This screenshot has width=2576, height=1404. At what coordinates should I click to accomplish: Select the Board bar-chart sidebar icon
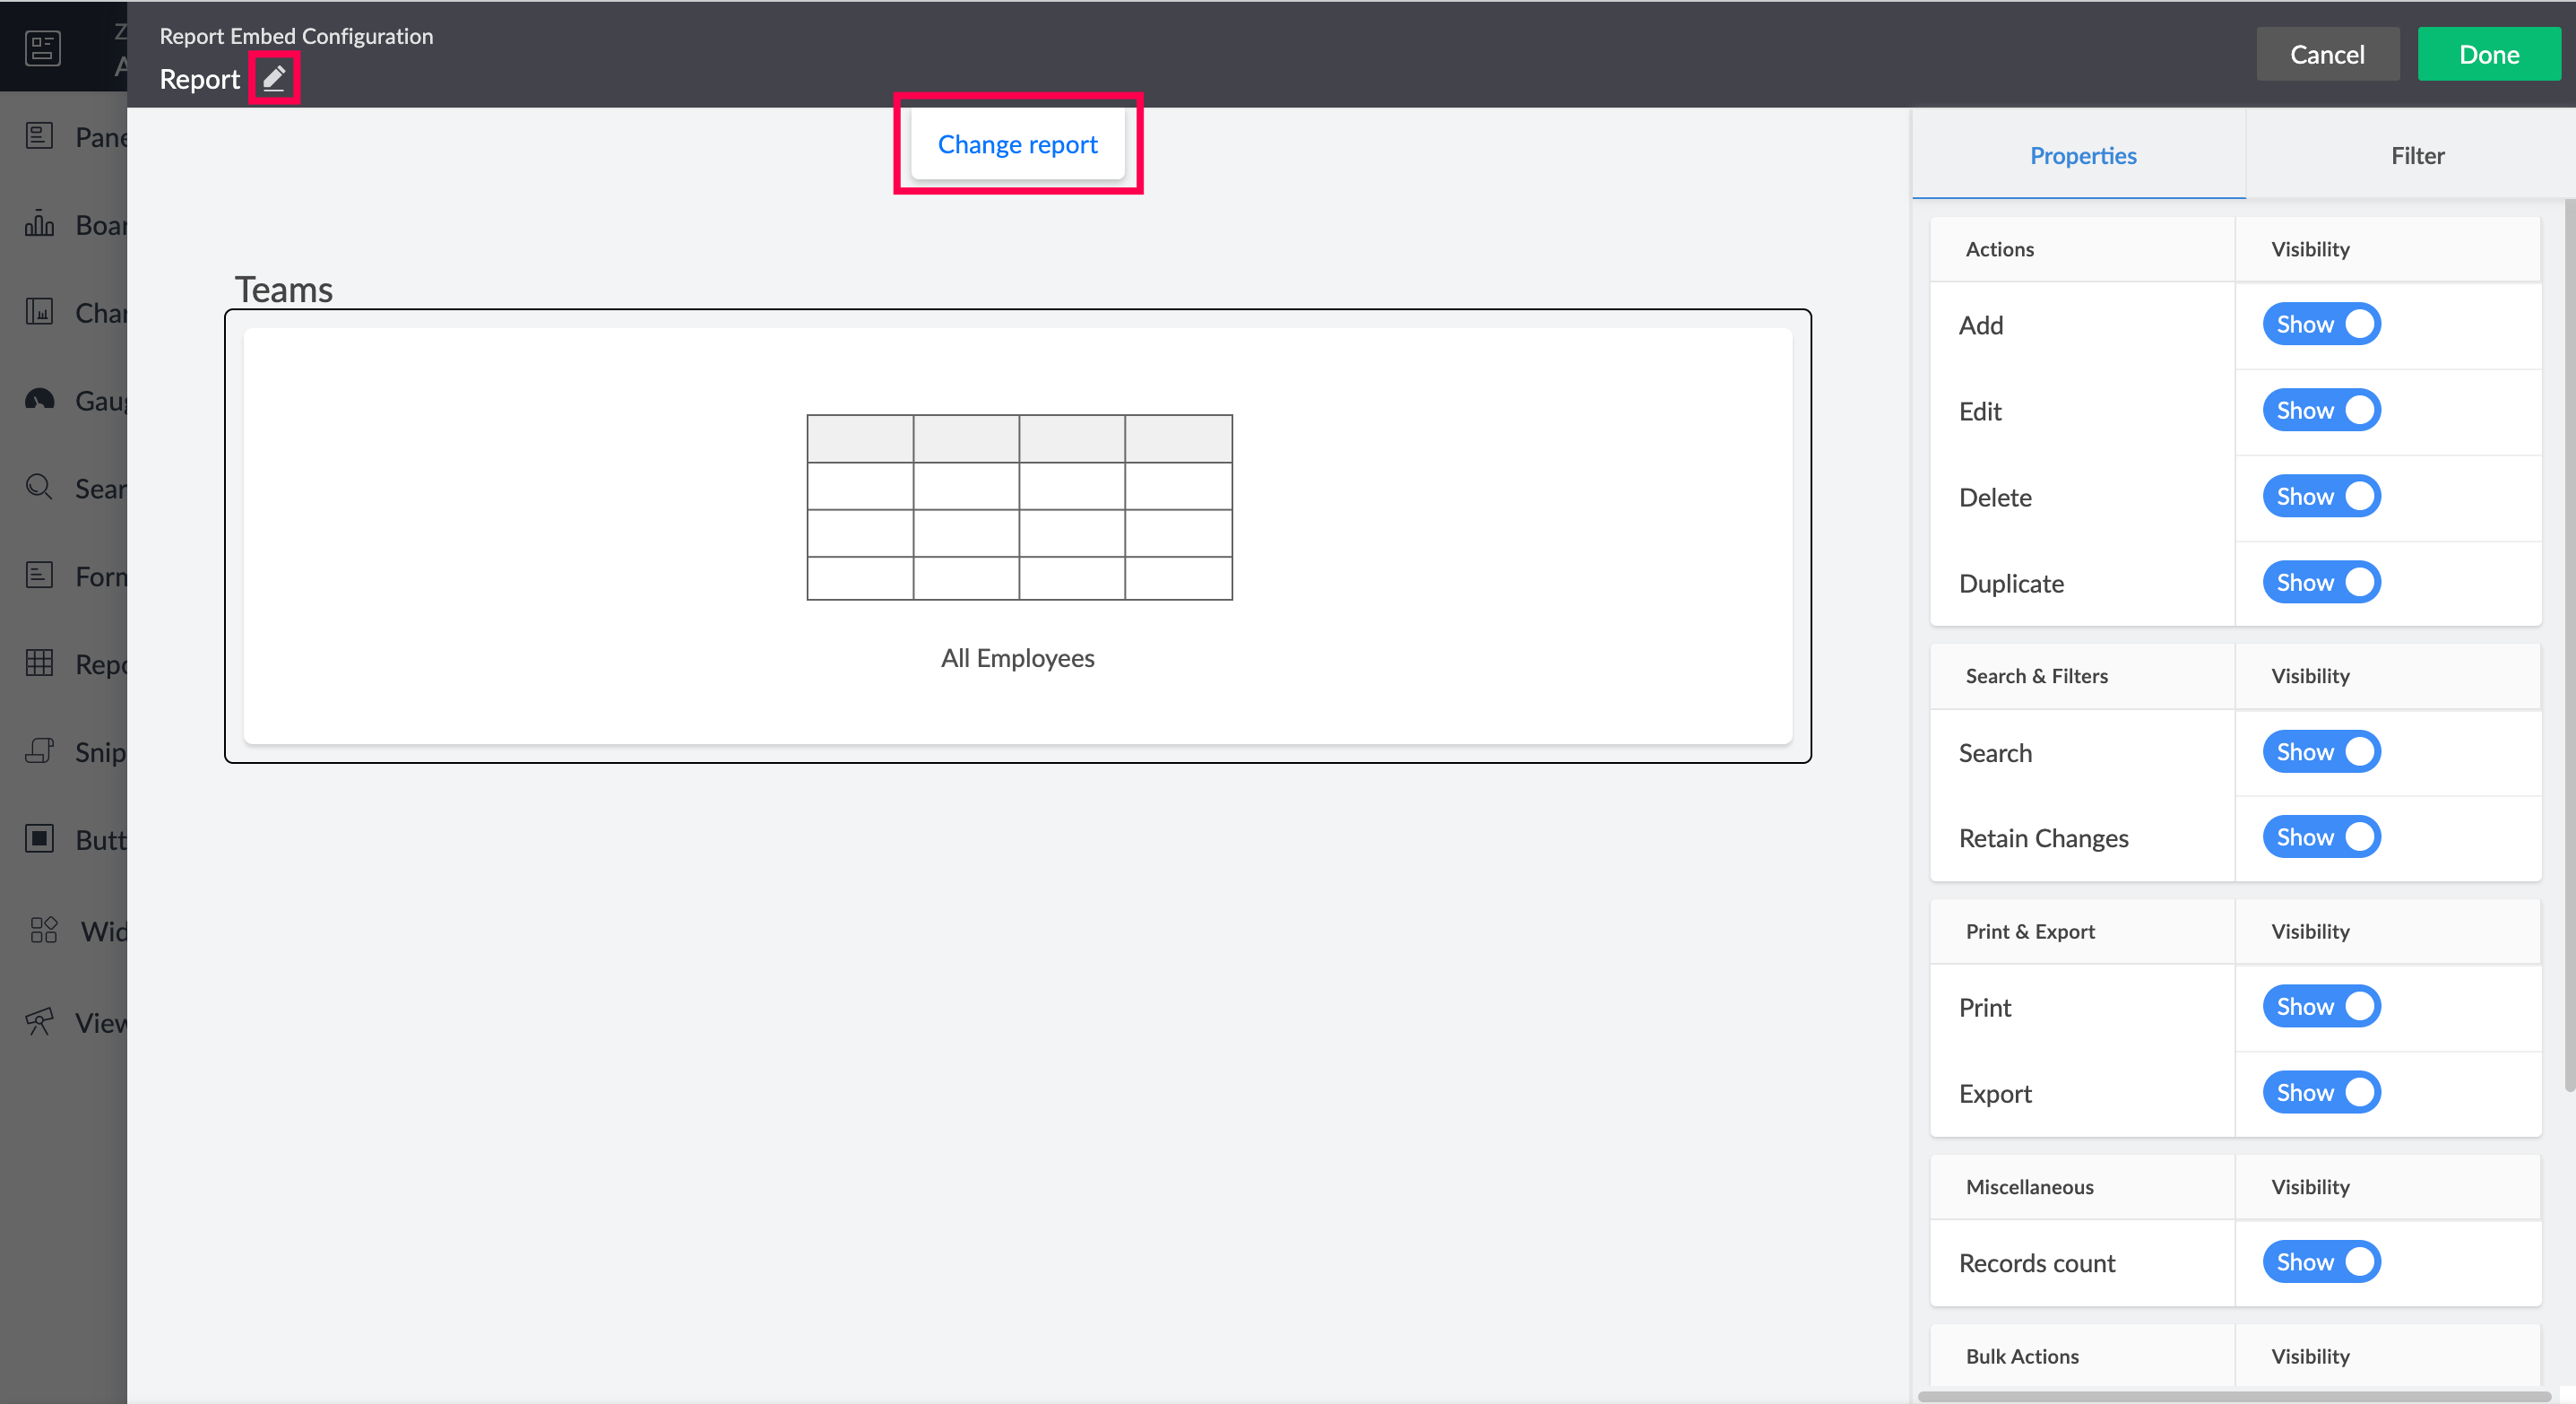tap(39, 224)
